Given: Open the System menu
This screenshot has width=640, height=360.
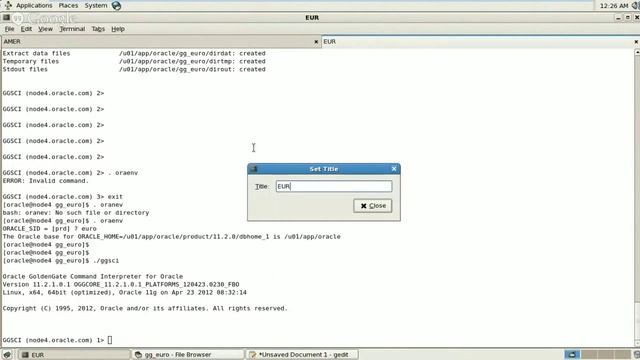Looking at the screenshot, I should (x=96, y=5).
